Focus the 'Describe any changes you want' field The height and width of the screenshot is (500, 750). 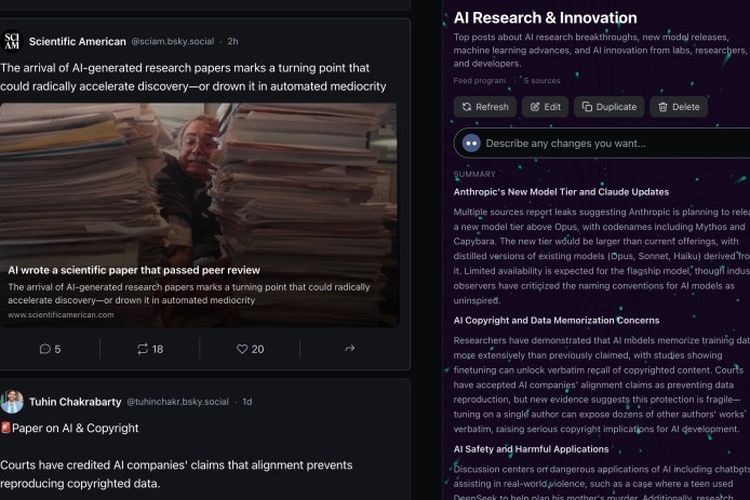(x=603, y=143)
